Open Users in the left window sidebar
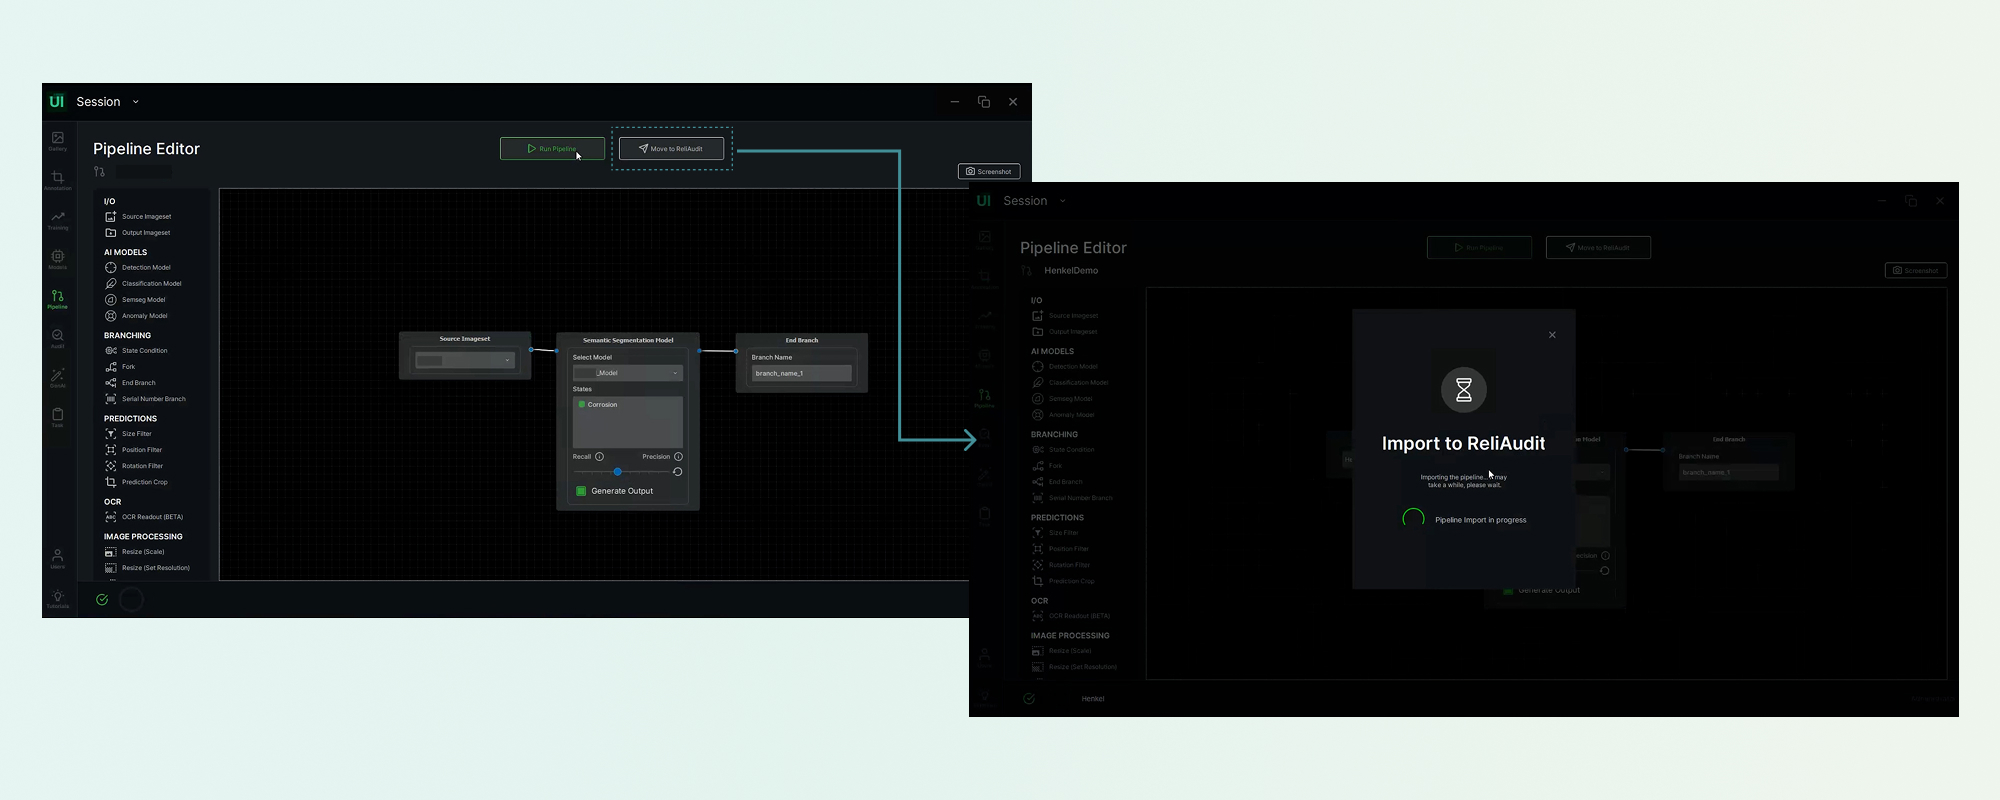This screenshot has width=2000, height=800. click(58, 558)
